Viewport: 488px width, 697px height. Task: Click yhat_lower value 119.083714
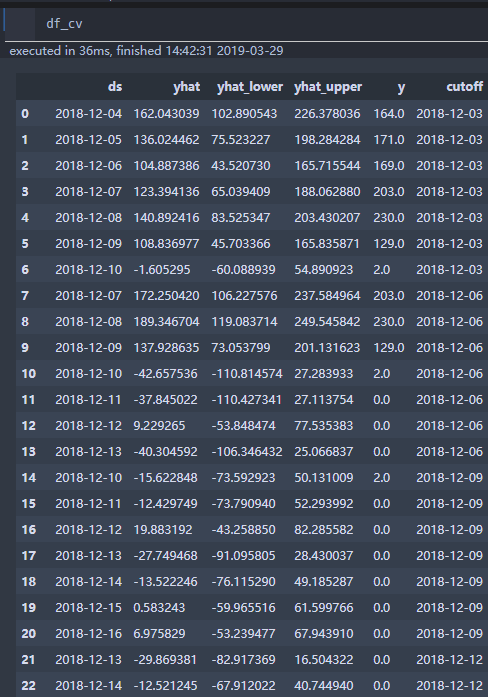coord(244,322)
